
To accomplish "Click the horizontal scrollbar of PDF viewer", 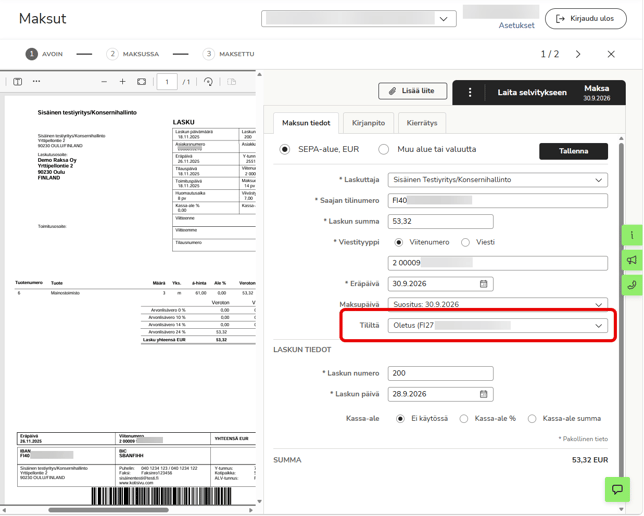I will pyautogui.click(x=108, y=510).
